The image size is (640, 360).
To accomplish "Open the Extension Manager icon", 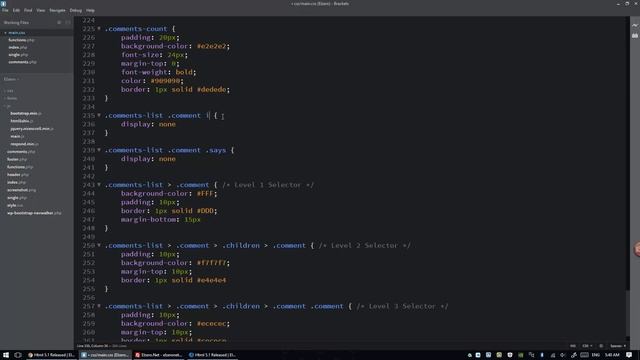I will 635,36.
